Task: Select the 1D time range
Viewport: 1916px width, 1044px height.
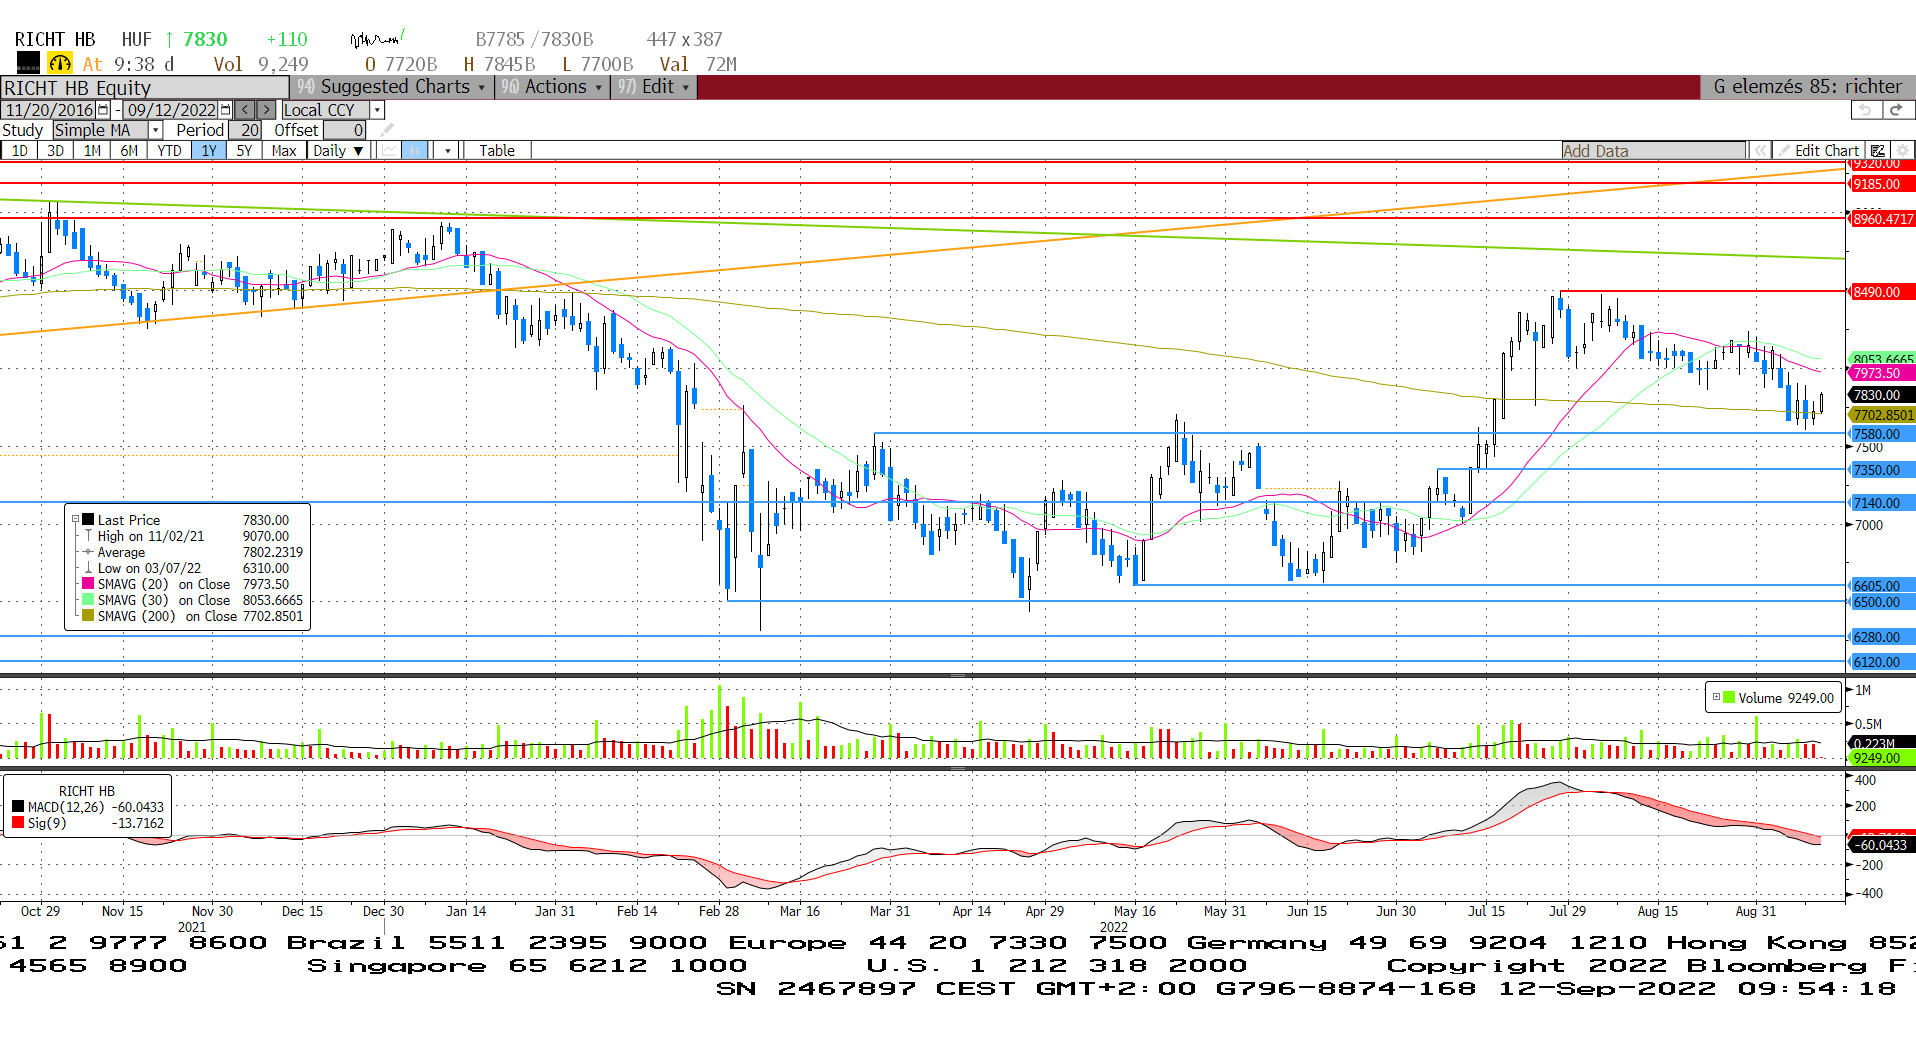Action: [20, 151]
